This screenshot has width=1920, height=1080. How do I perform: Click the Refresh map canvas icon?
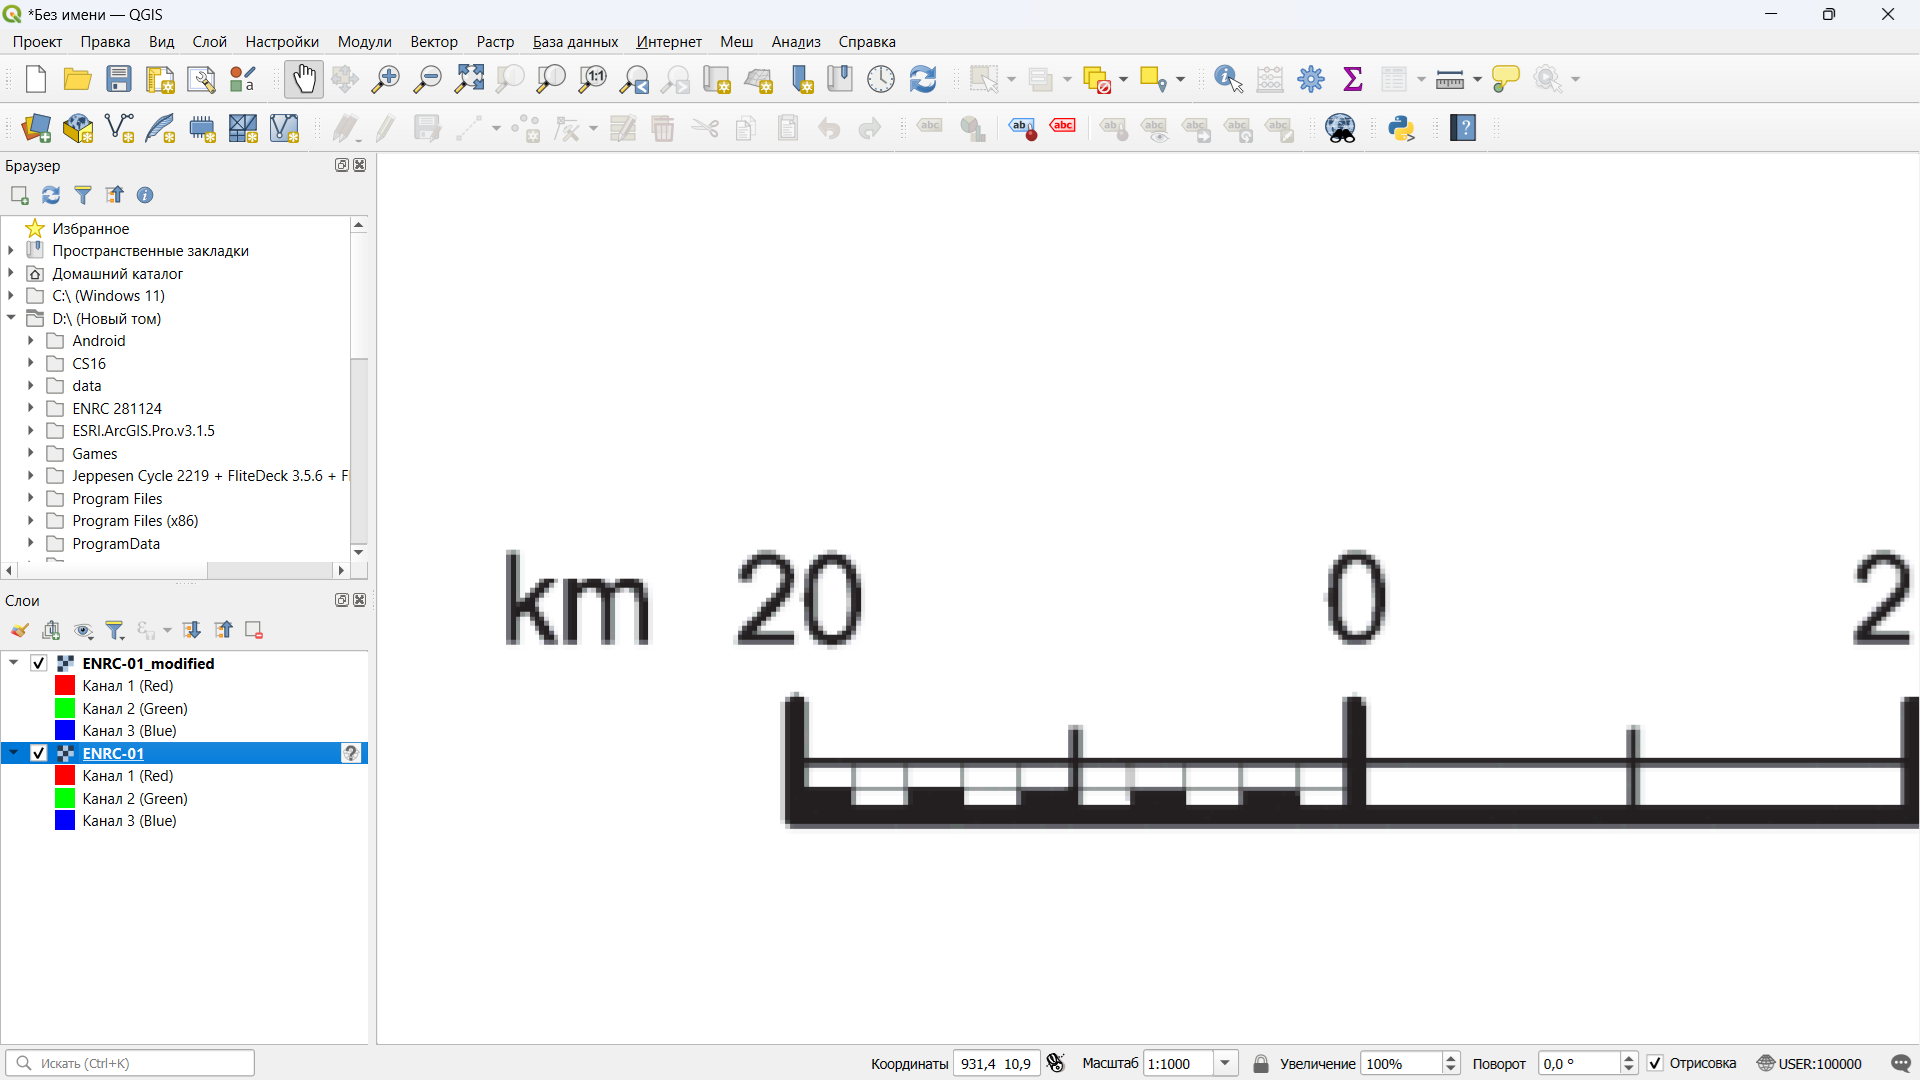[923, 79]
